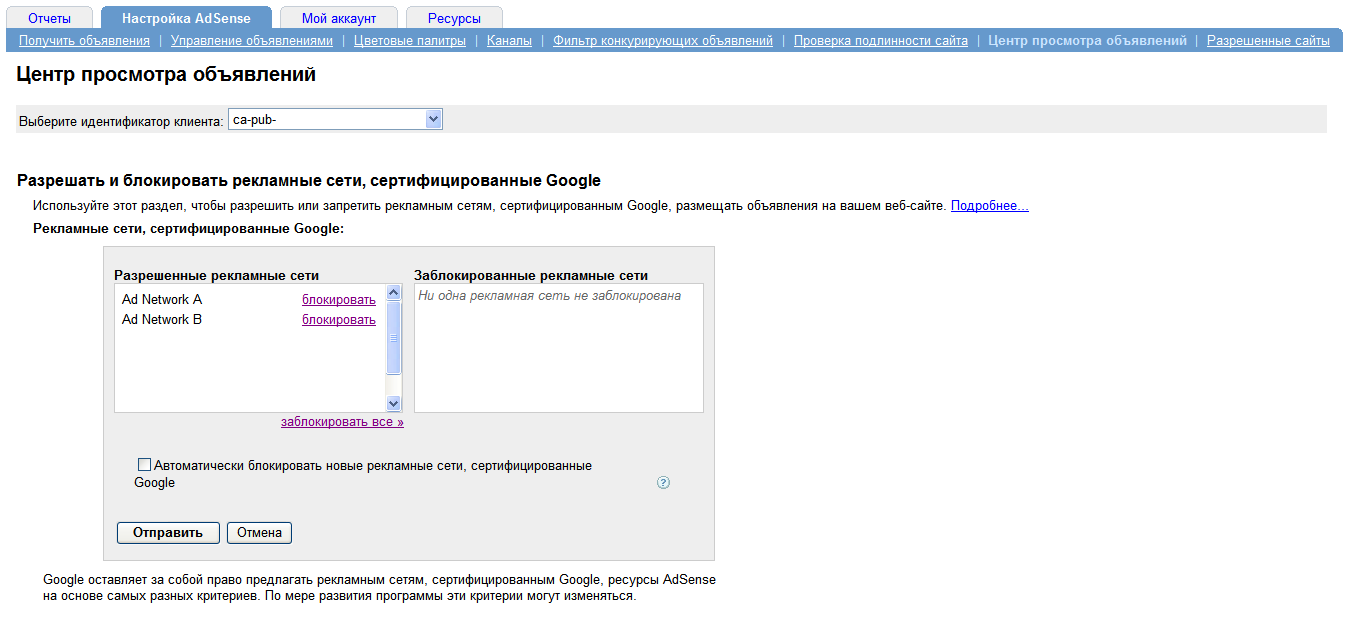Image resolution: width=1347 pixels, height=619 pixels.
Task: Select Ad Network A in allowed list
Action: (162, 300)
